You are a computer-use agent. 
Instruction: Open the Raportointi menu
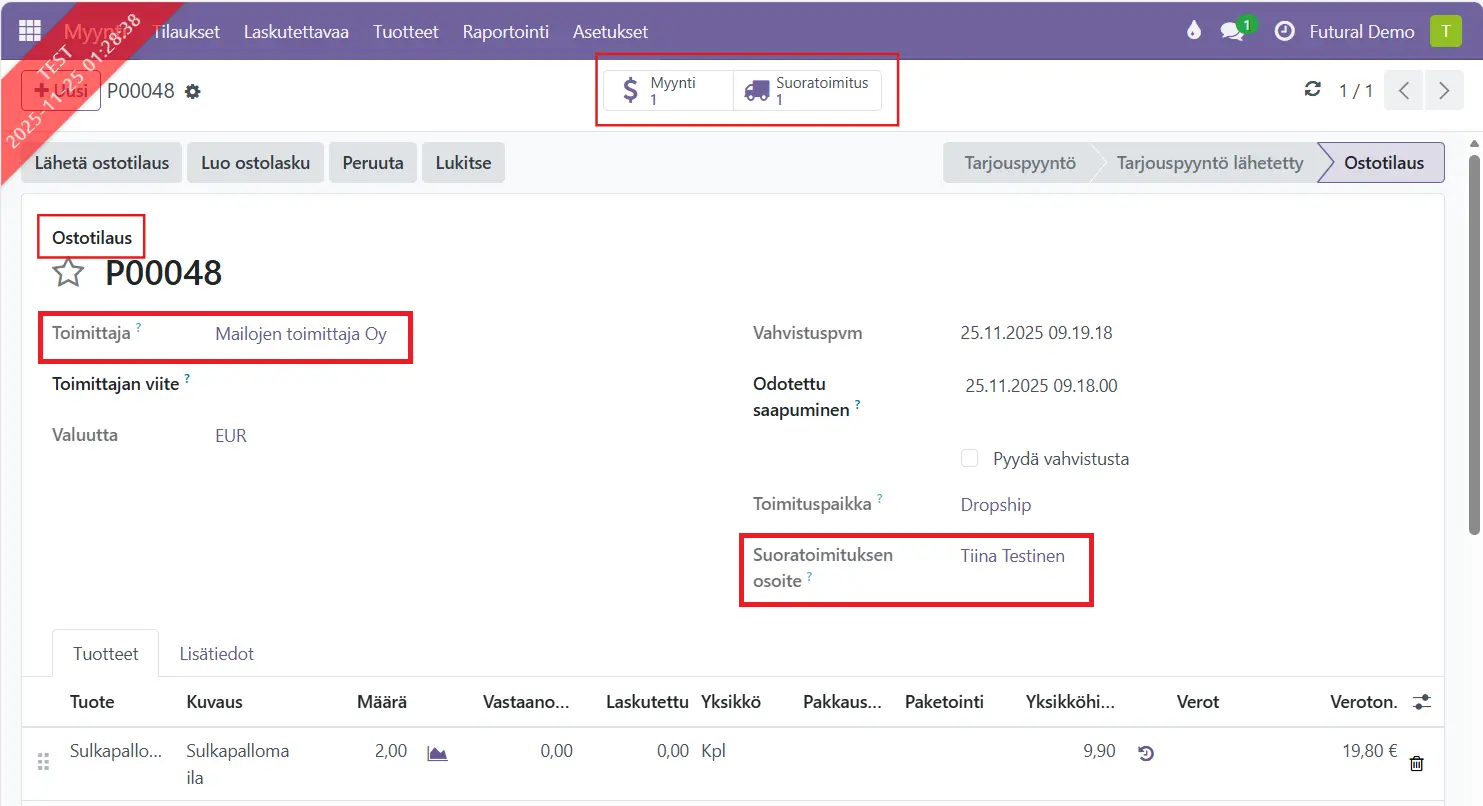pos(505,31)
